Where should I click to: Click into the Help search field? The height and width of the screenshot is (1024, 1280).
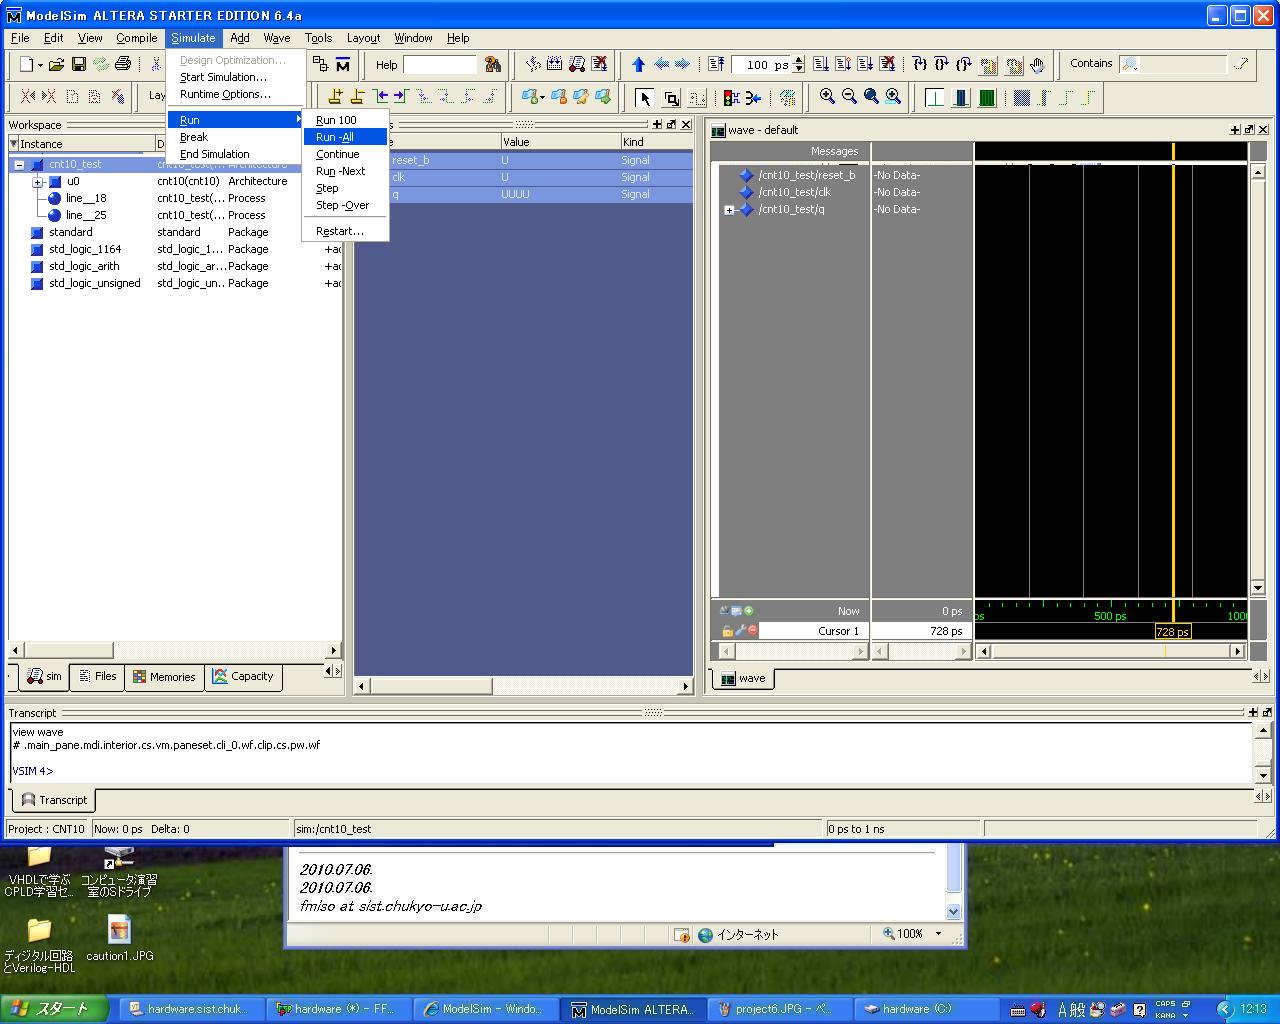(x=440, y=65)
